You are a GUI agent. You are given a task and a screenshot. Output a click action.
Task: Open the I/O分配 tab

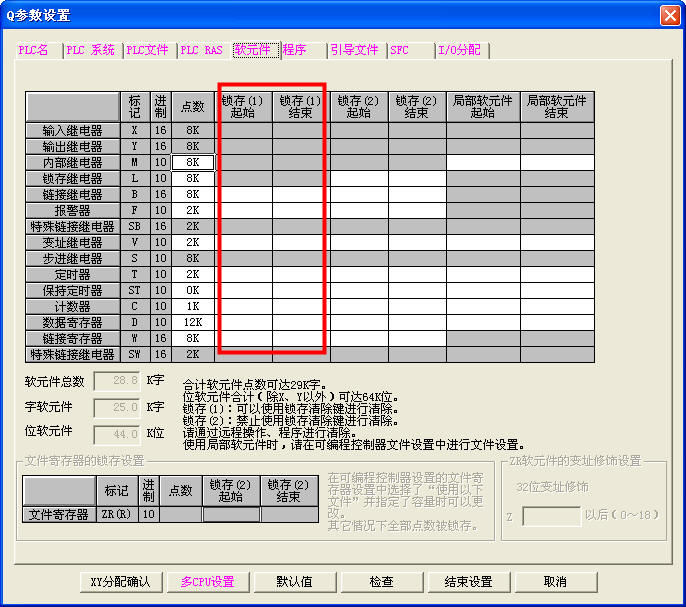click(459, 50)
